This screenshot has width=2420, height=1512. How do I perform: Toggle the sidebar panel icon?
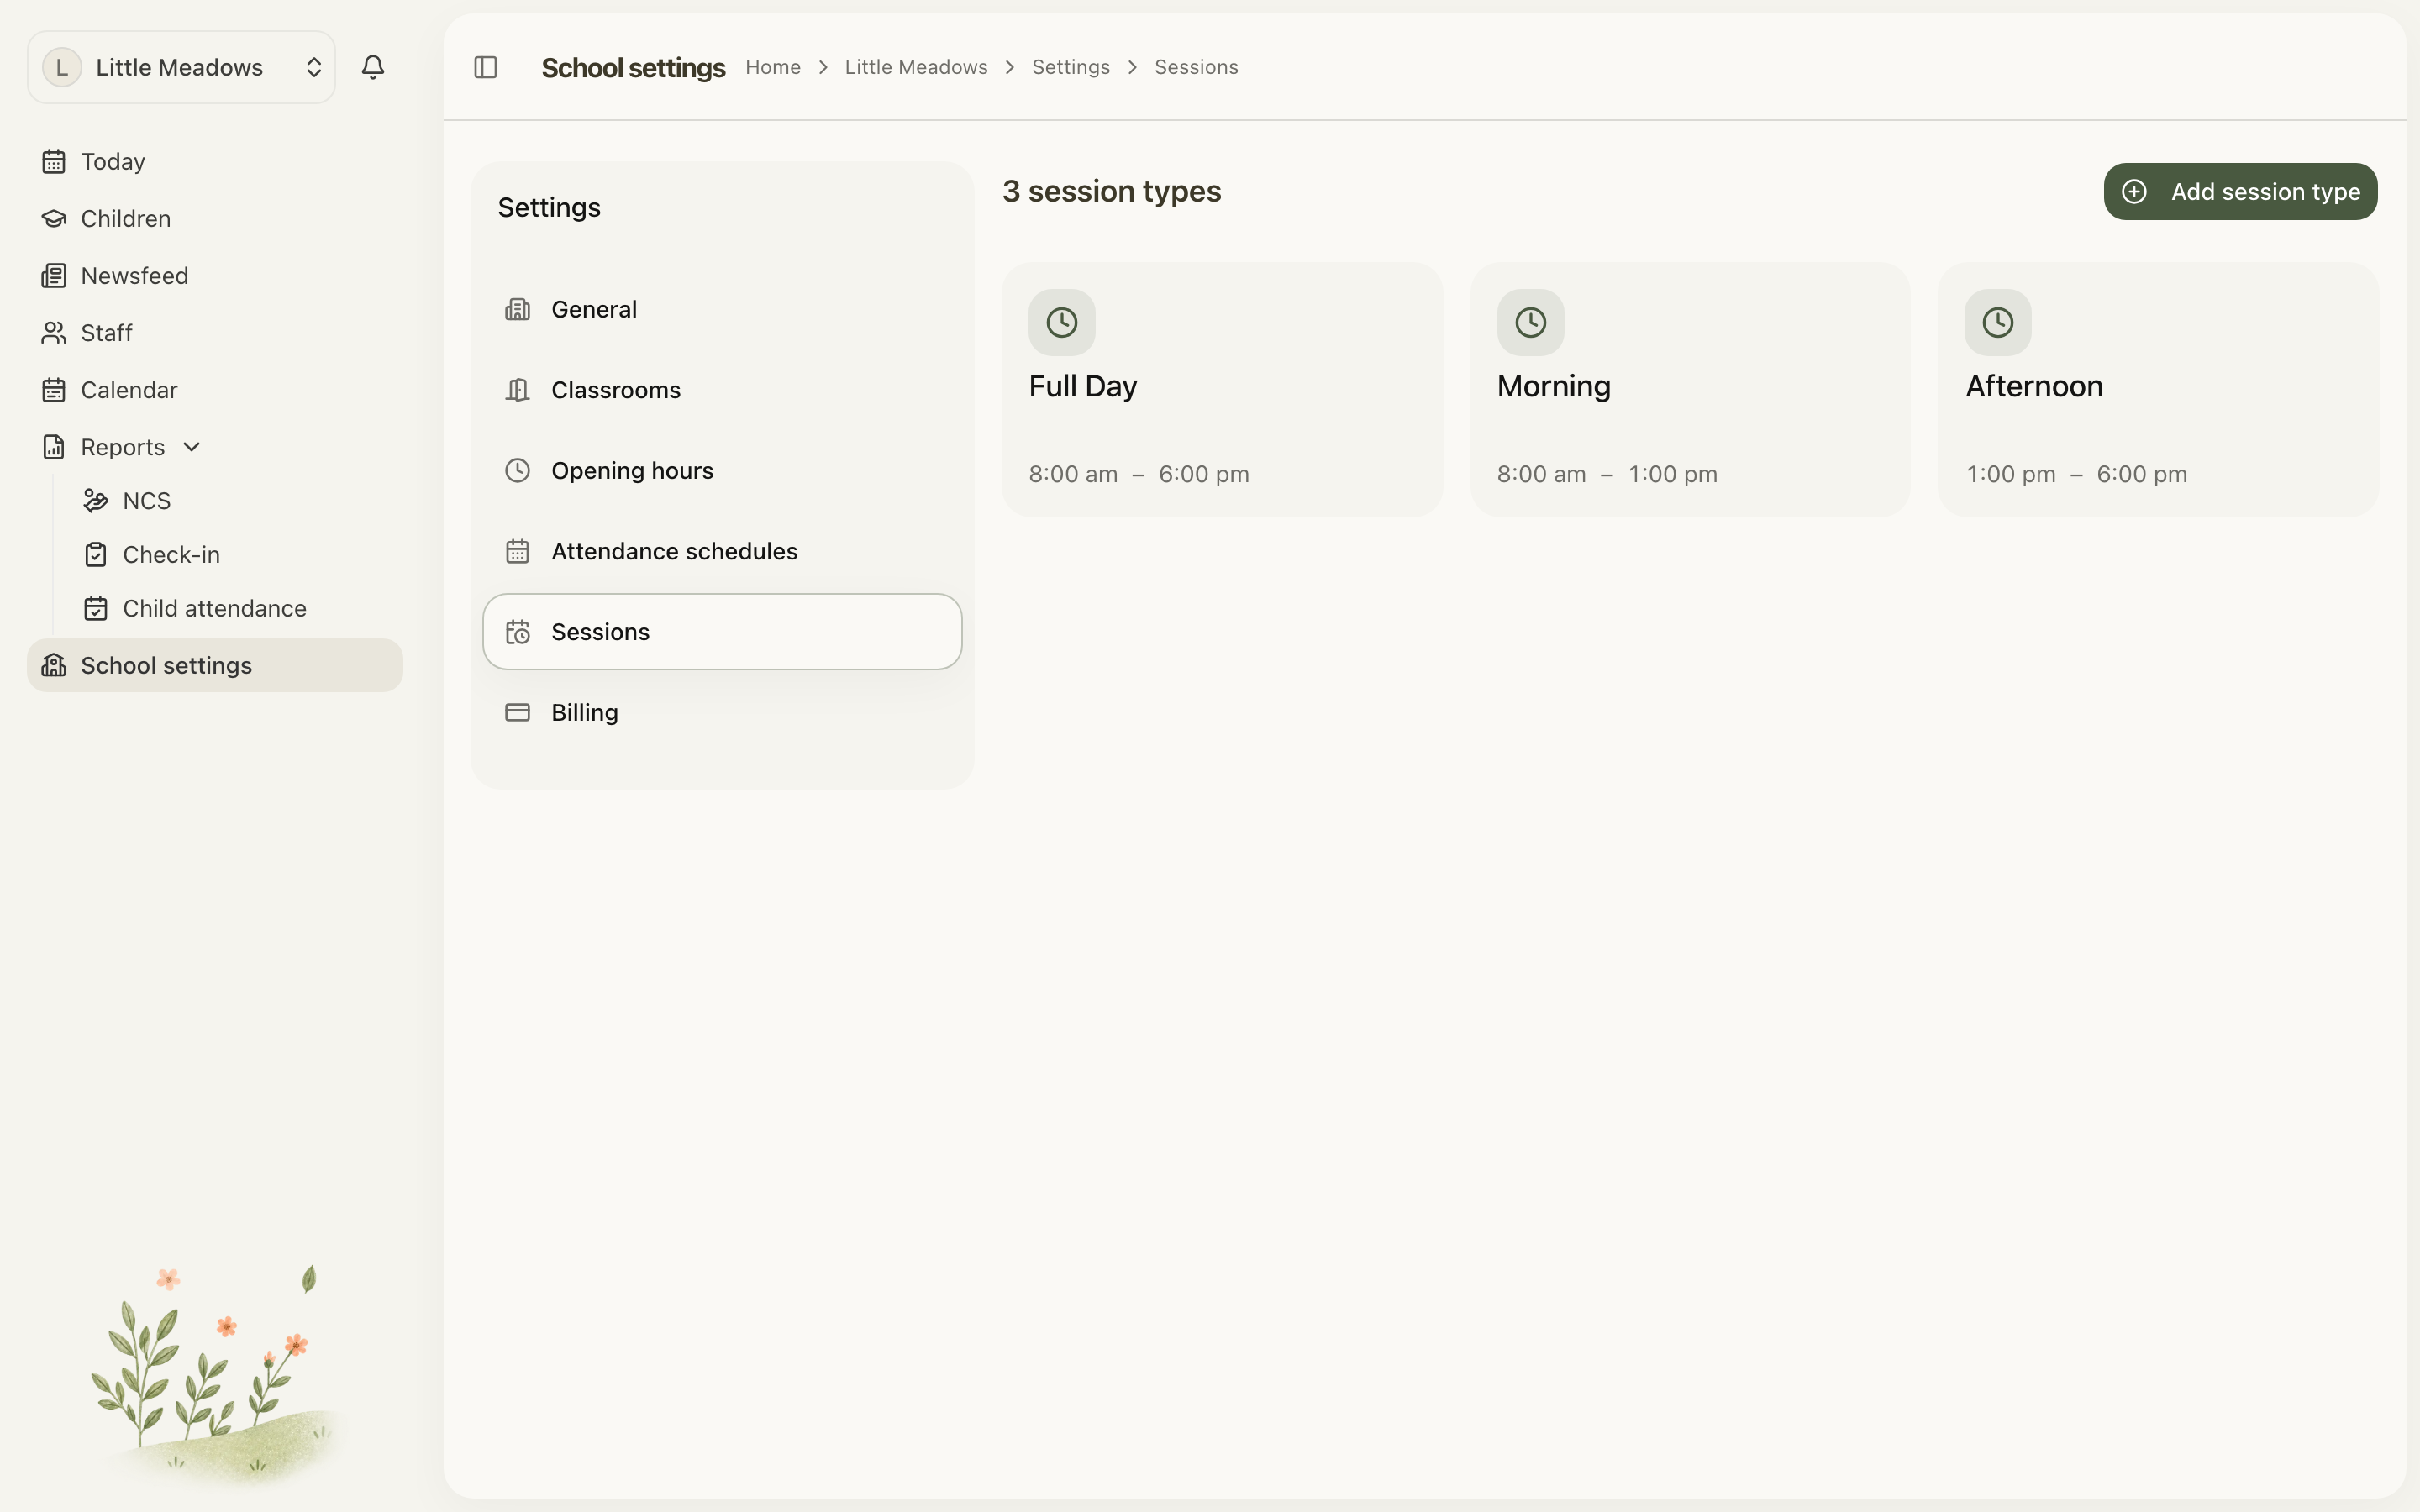486,67
